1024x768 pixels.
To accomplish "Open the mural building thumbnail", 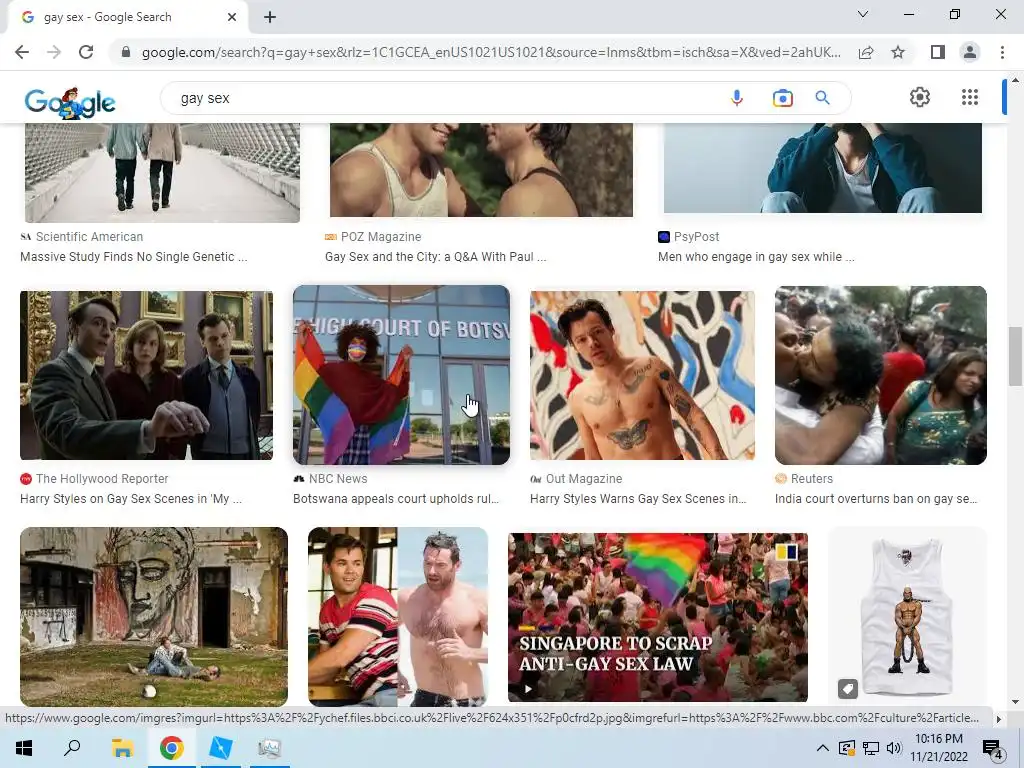I will (153, 616).
